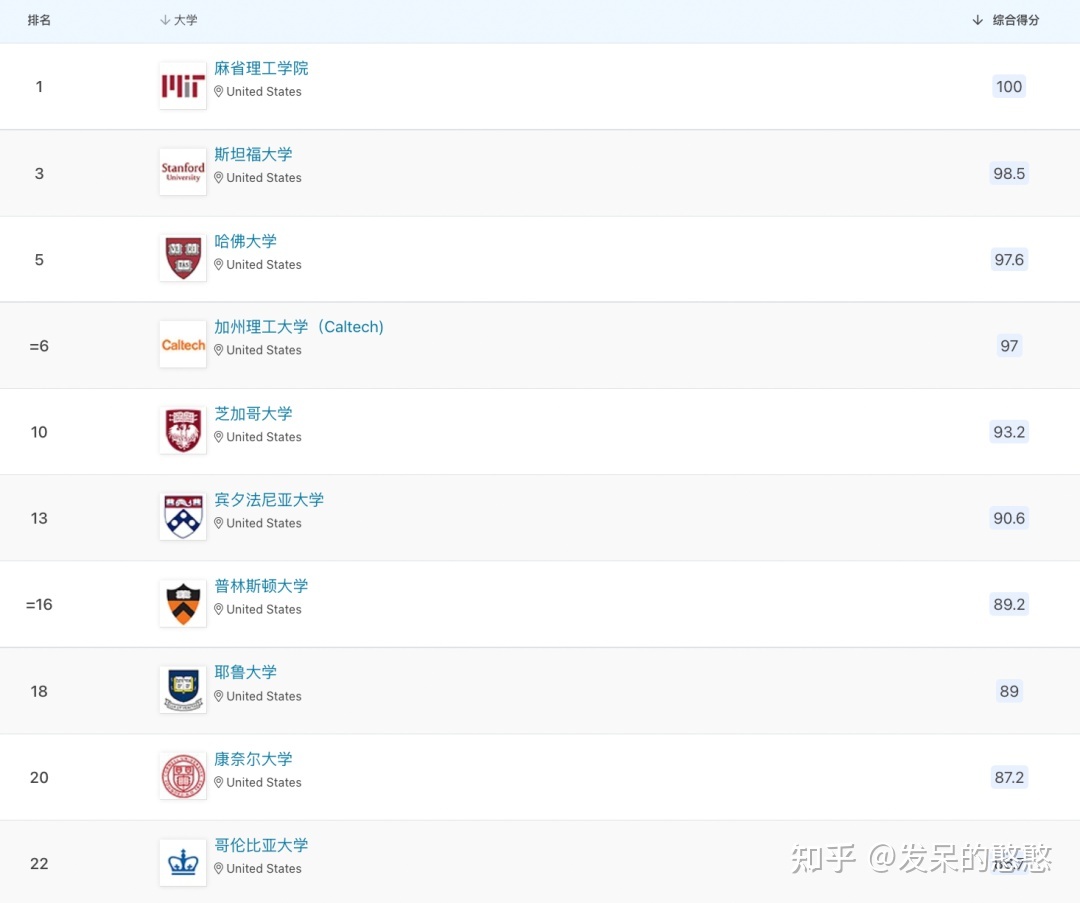
Task: Sort by 大学 column arrow
Action: coord(165,20)
